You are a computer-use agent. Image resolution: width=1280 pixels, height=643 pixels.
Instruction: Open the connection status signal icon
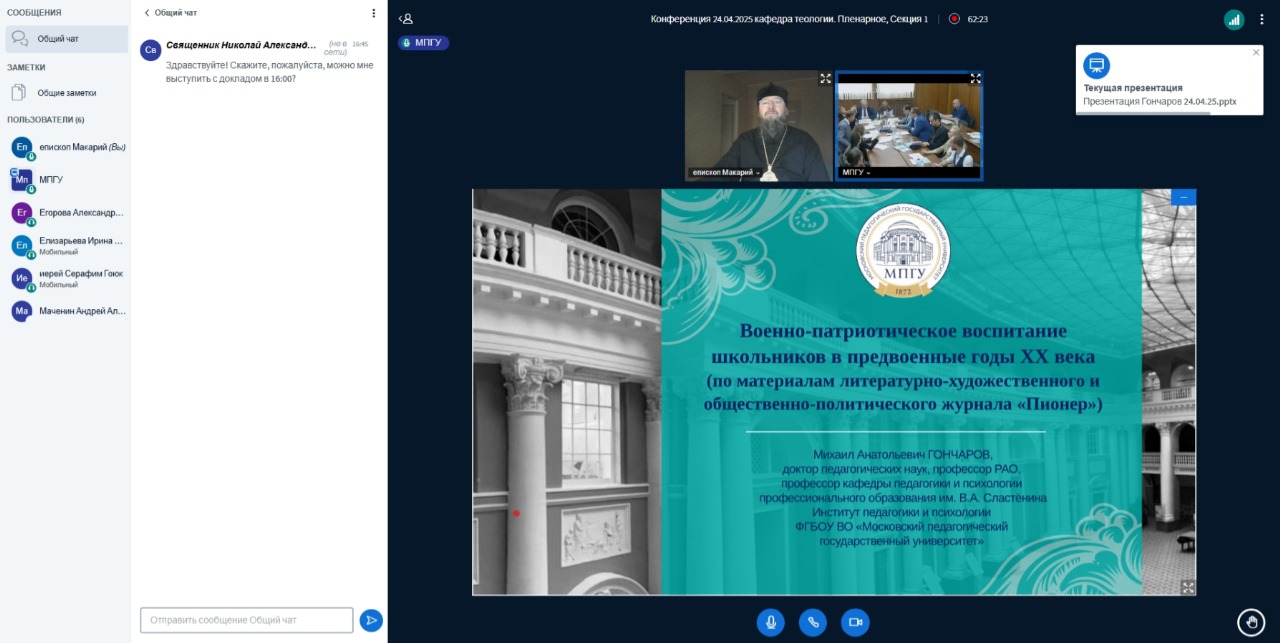click(1234, 19)
